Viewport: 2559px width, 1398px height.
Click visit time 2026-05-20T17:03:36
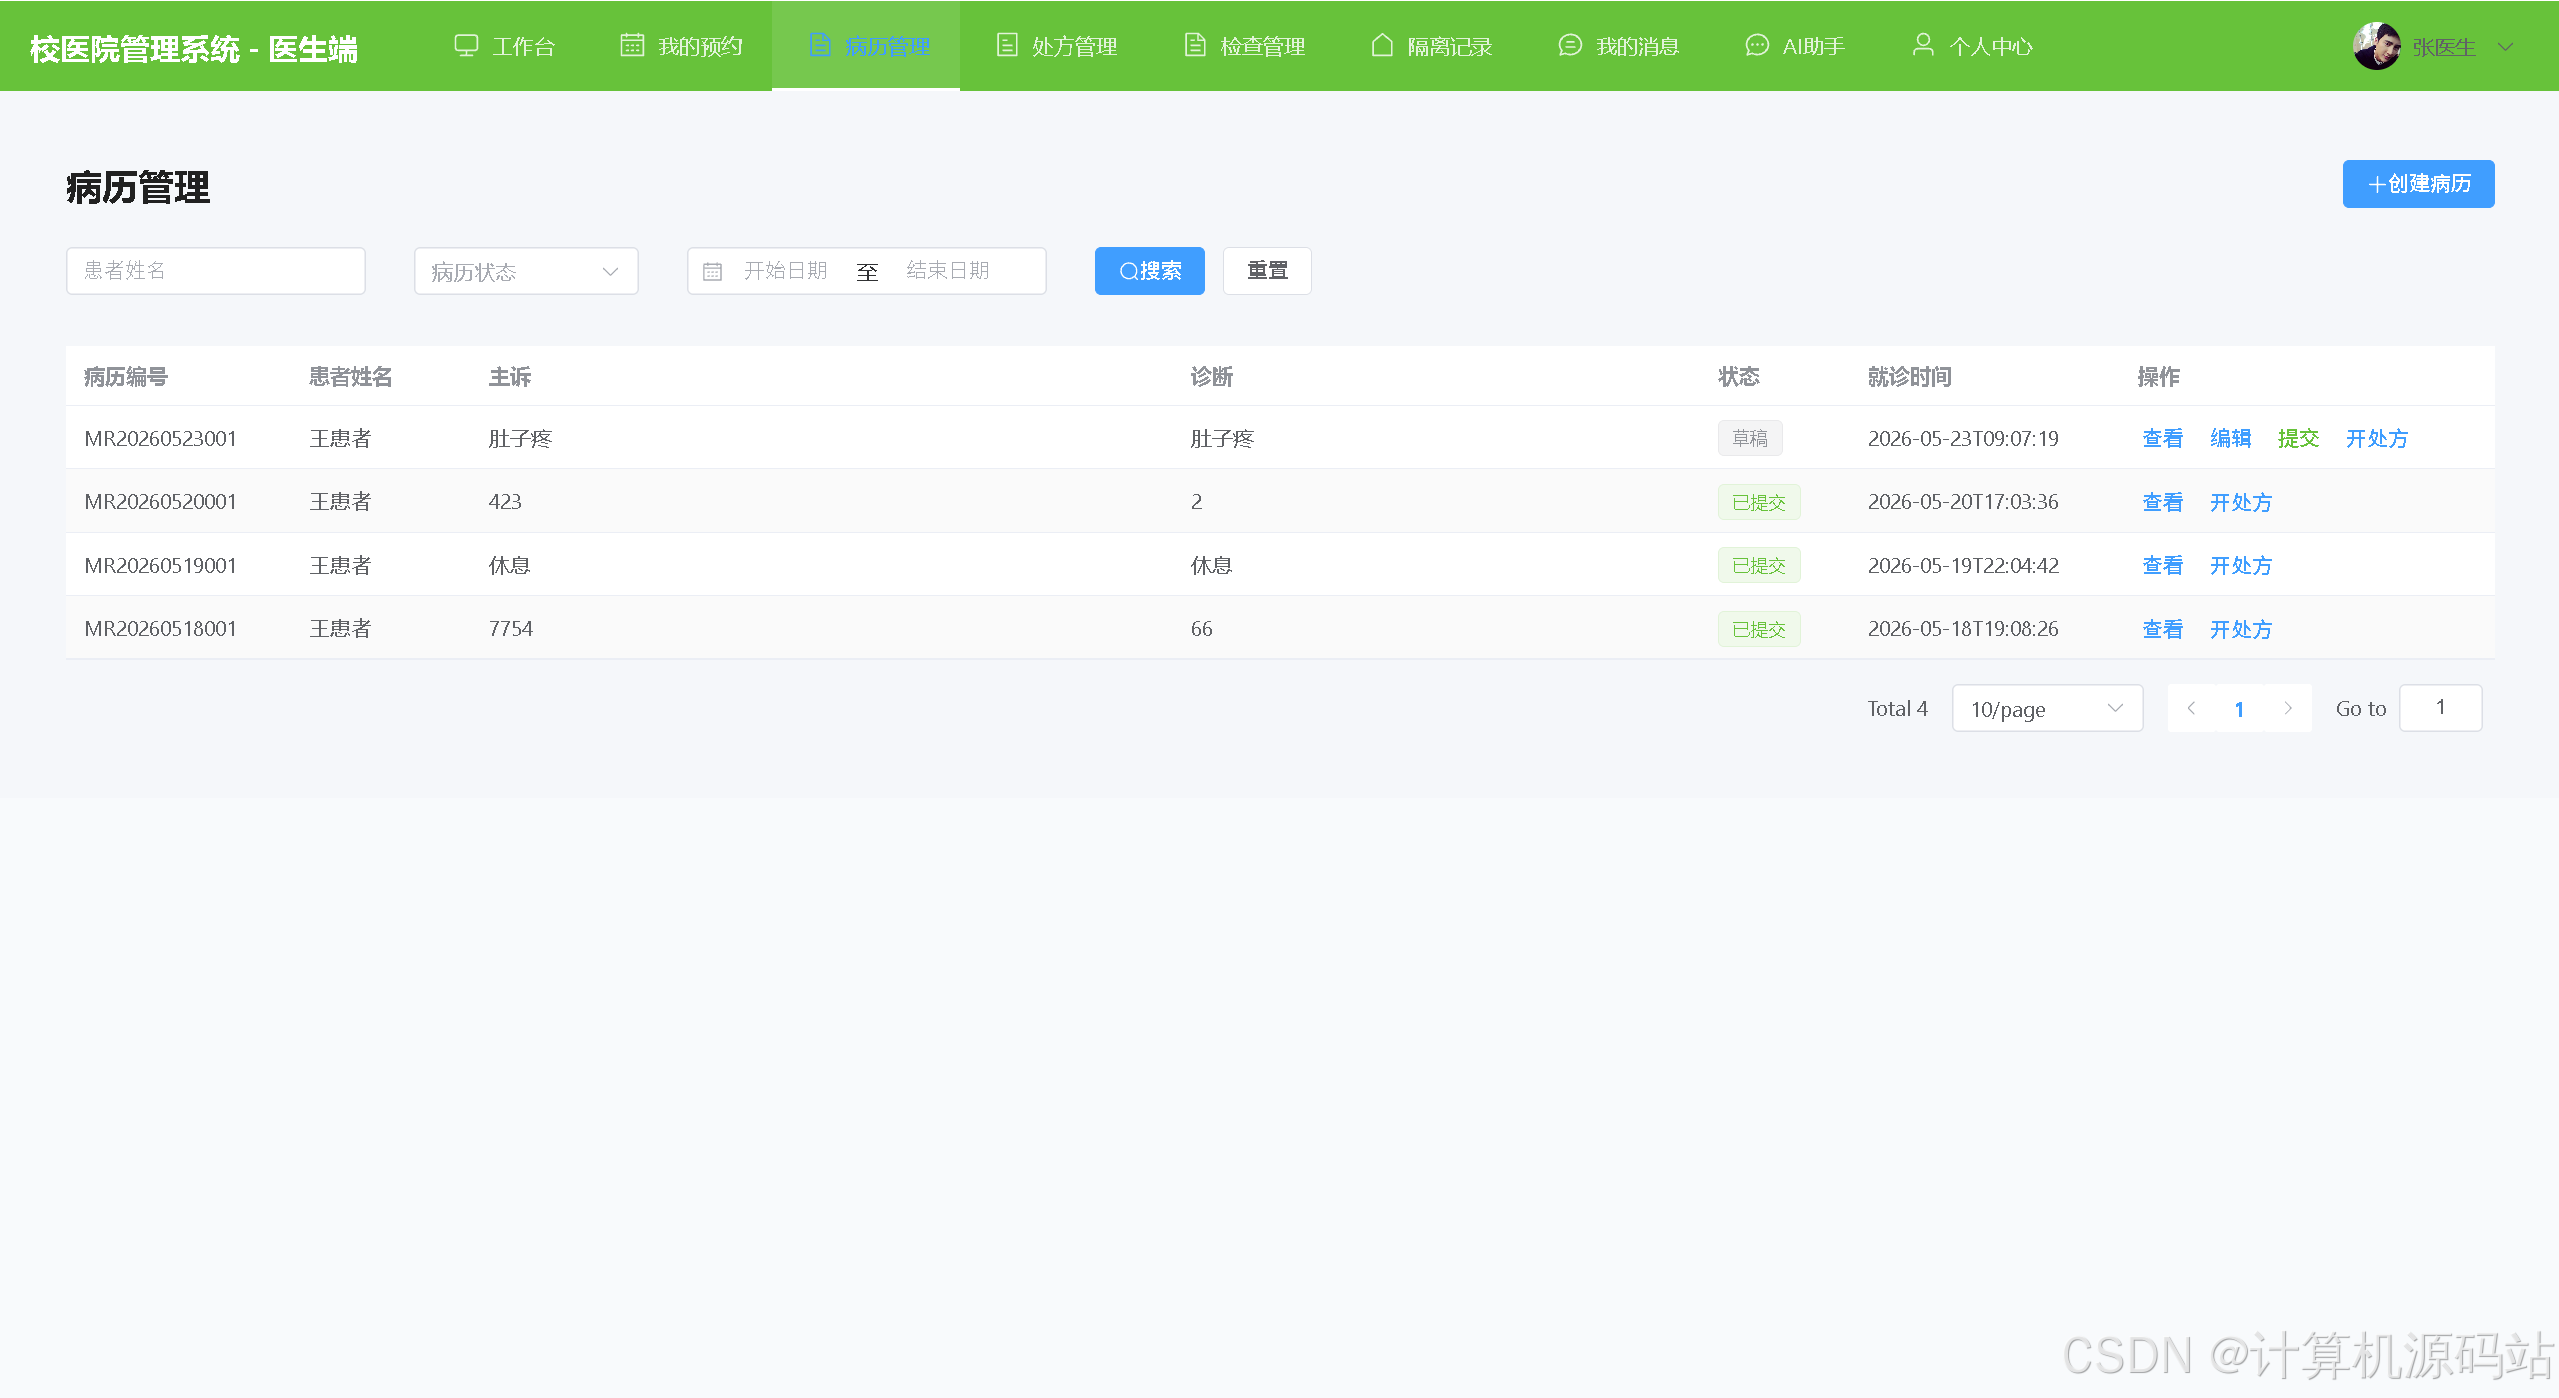1963,502
